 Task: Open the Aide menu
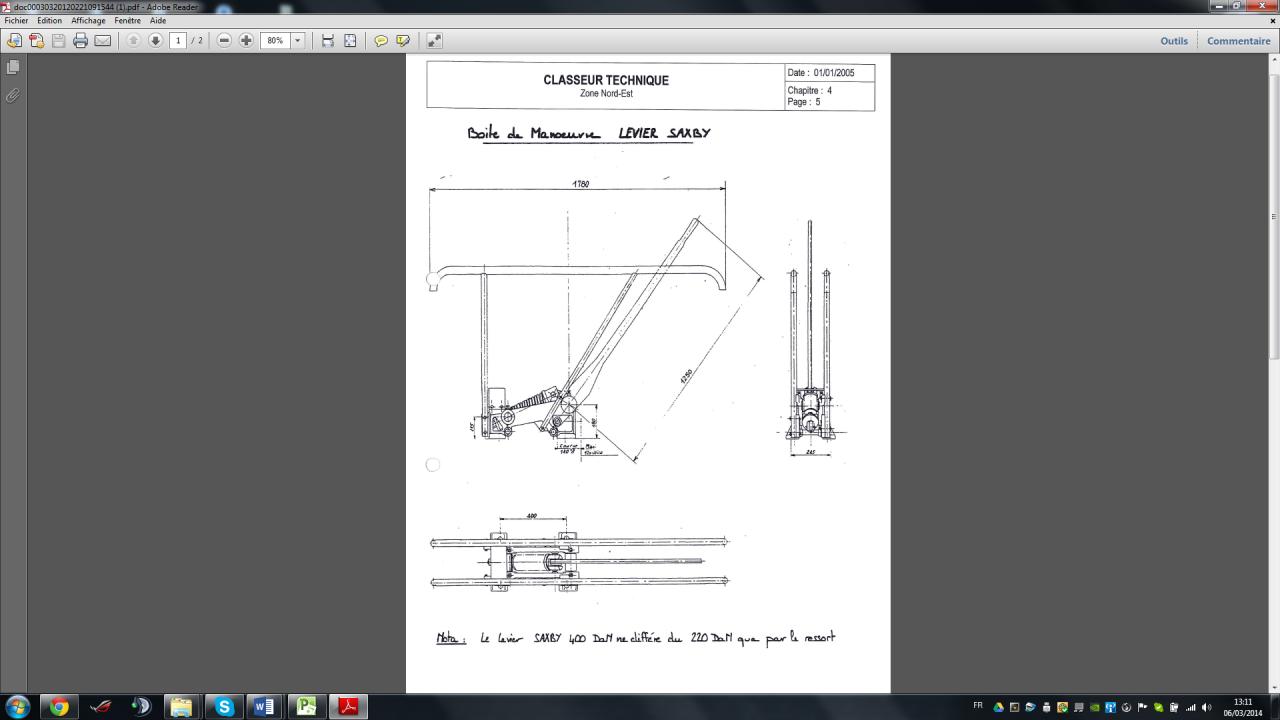[x=158, y=21]
